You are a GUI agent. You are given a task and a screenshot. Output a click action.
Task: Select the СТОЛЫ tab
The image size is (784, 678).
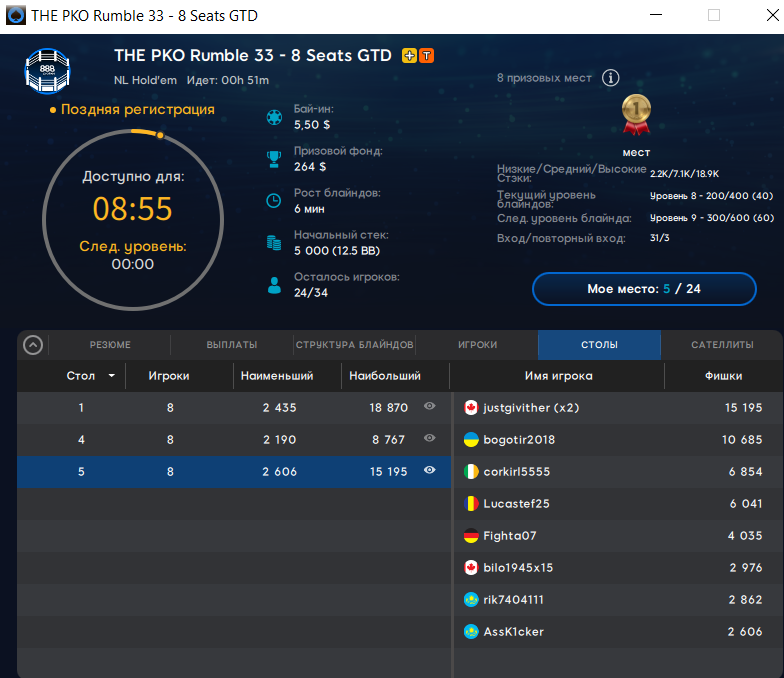[x=599, y=344]
